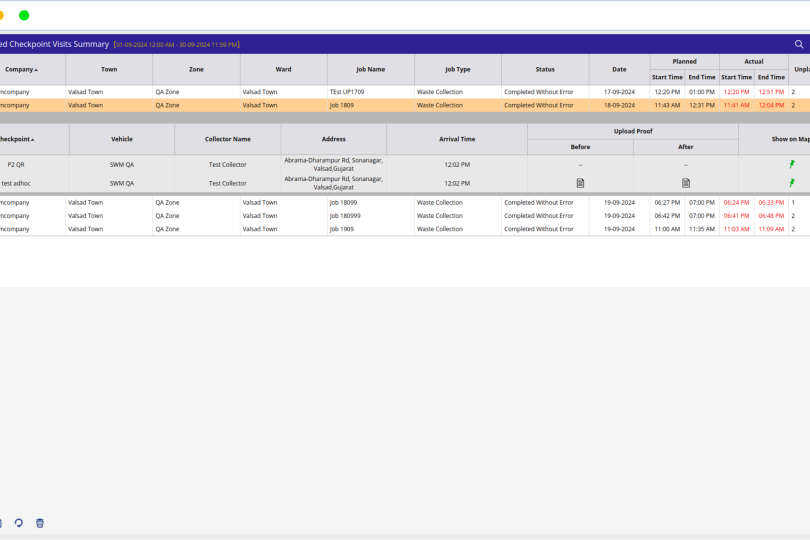Select the TEst UP1709 job row
The image size is (810, 540).
click(370, 92)
